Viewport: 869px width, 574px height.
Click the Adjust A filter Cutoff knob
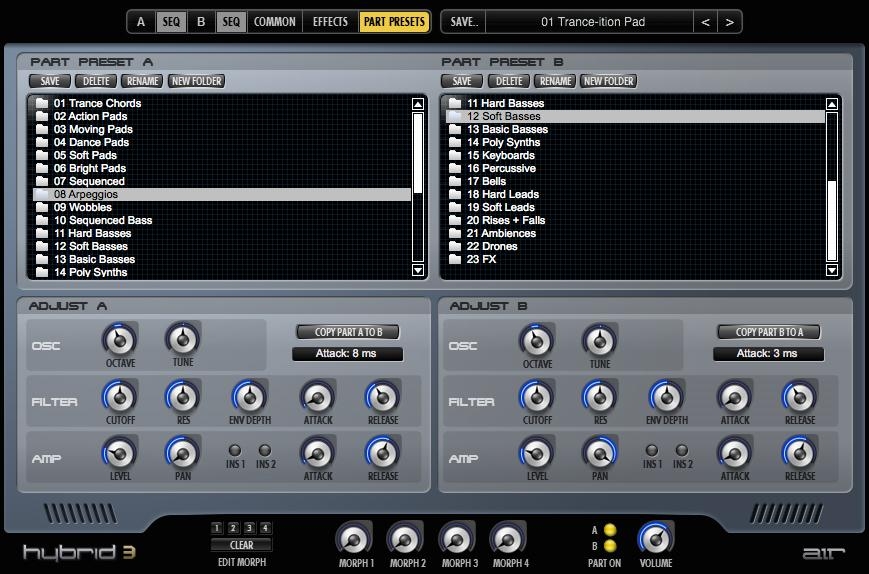119,398
